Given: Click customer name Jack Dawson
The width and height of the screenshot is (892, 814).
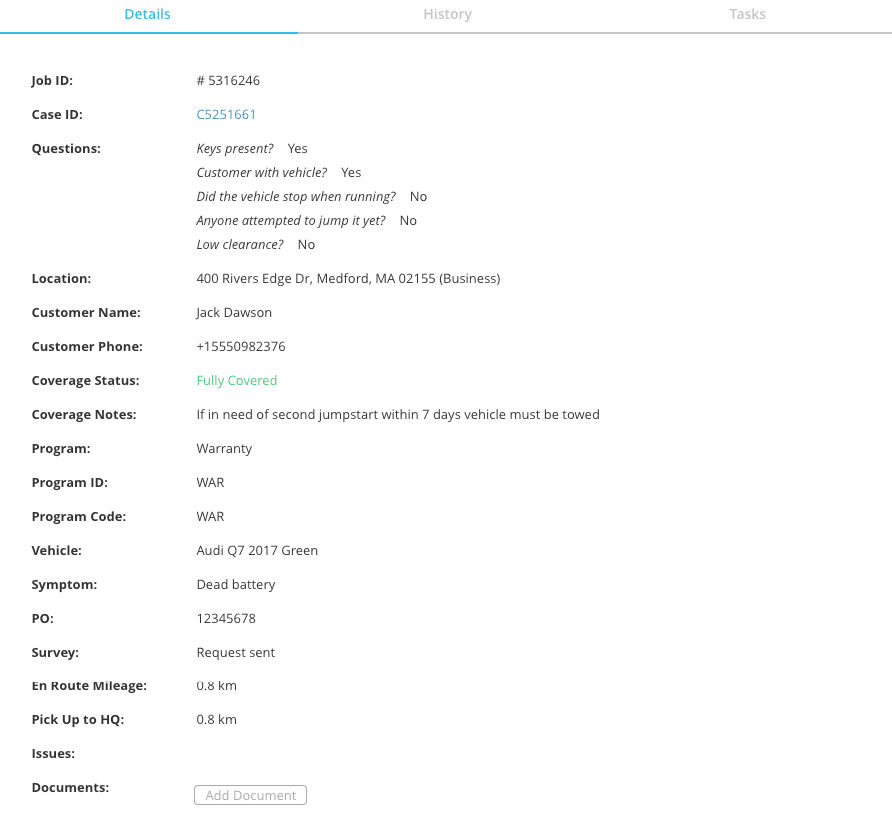Looking at the screenshot, I should (x=234, y=312).
